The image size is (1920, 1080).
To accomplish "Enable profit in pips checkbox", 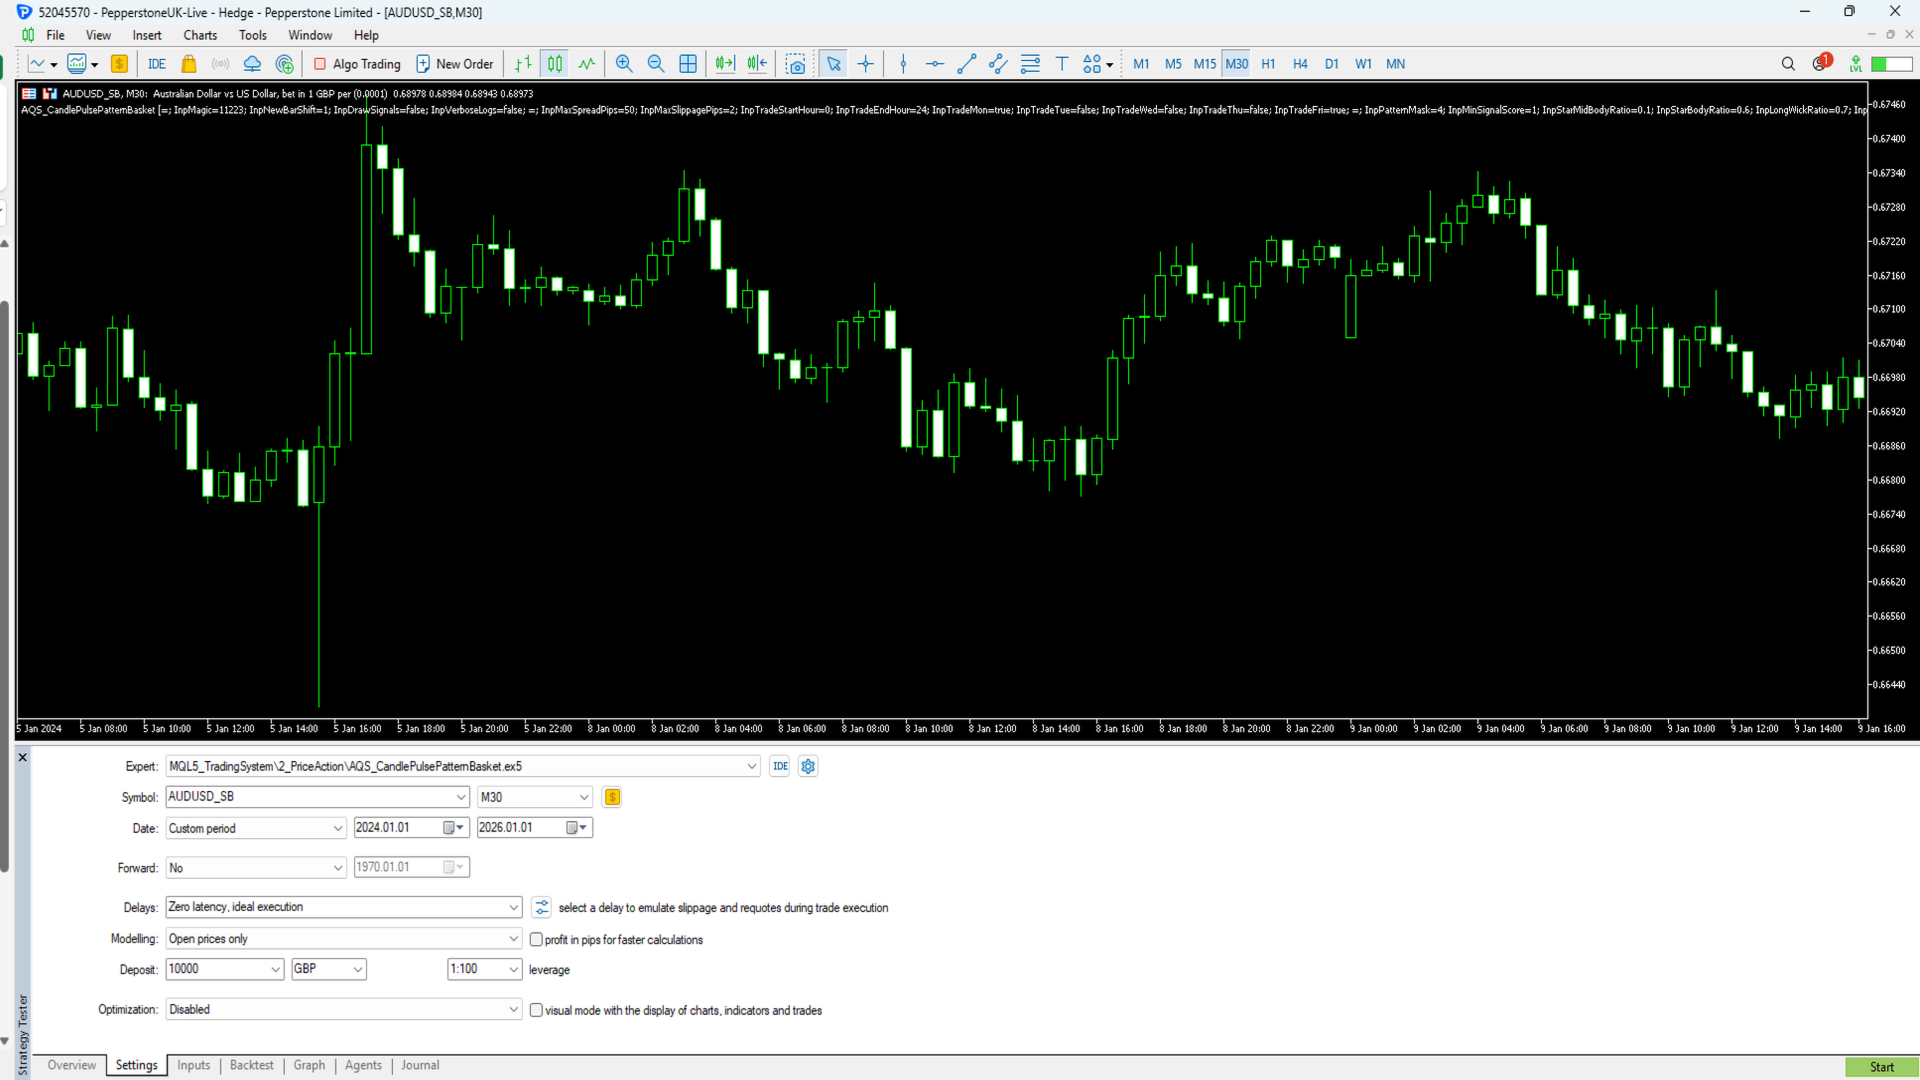I will pos(537,939).
